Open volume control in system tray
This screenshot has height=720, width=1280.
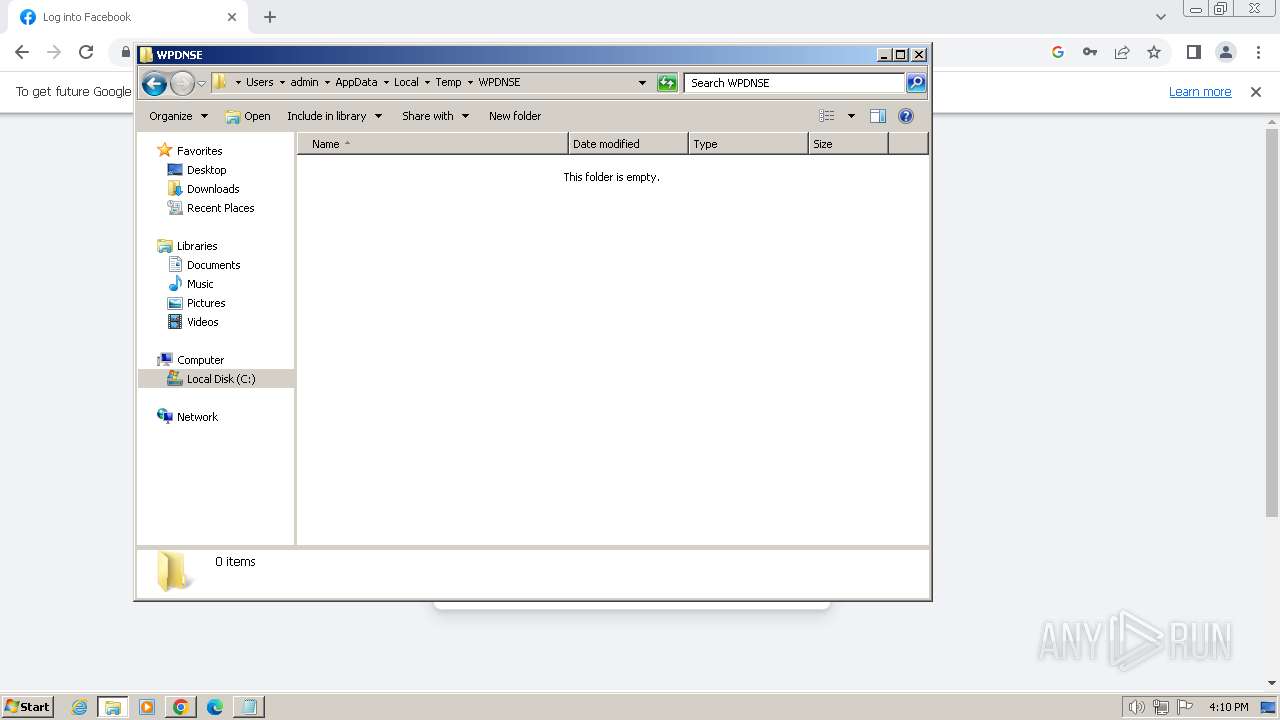(1137, 707)
